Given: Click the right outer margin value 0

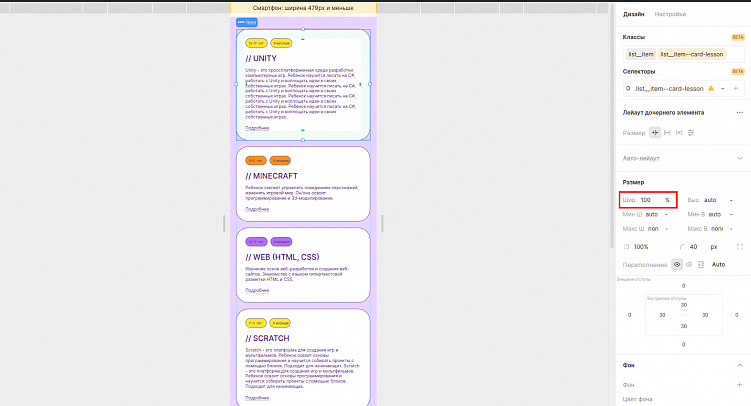Looking at the screenshot, I should (x=737, y=315).
